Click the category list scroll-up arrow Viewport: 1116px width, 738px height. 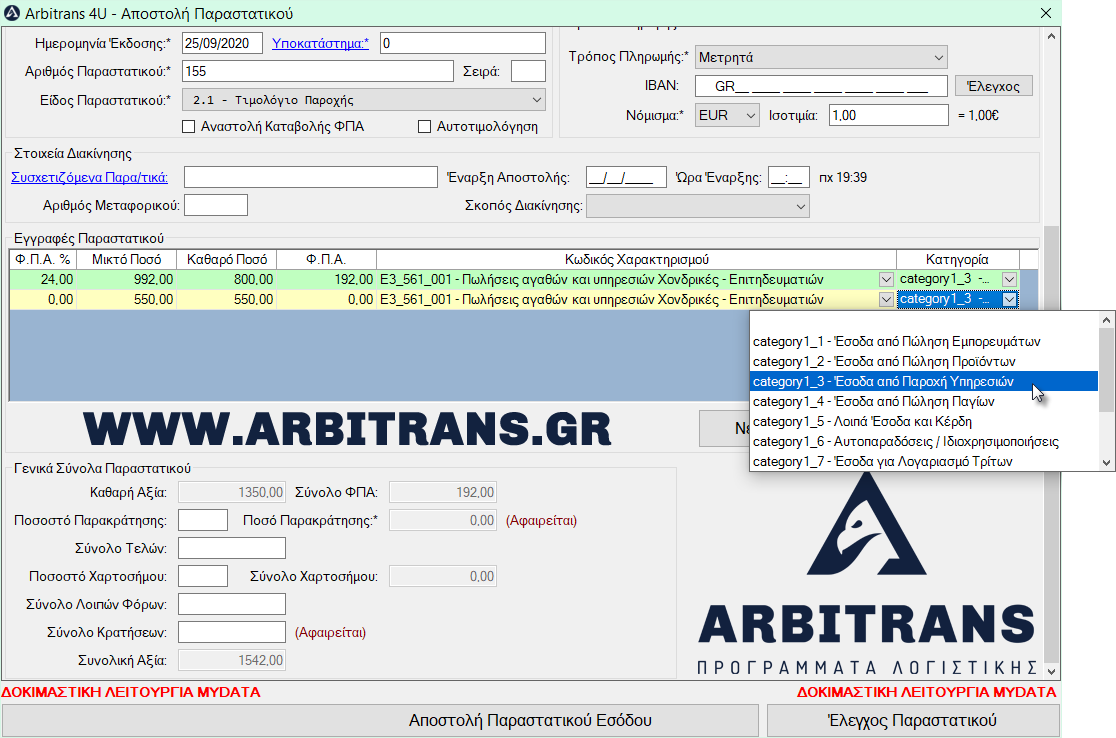click(x=1106, y=320)
